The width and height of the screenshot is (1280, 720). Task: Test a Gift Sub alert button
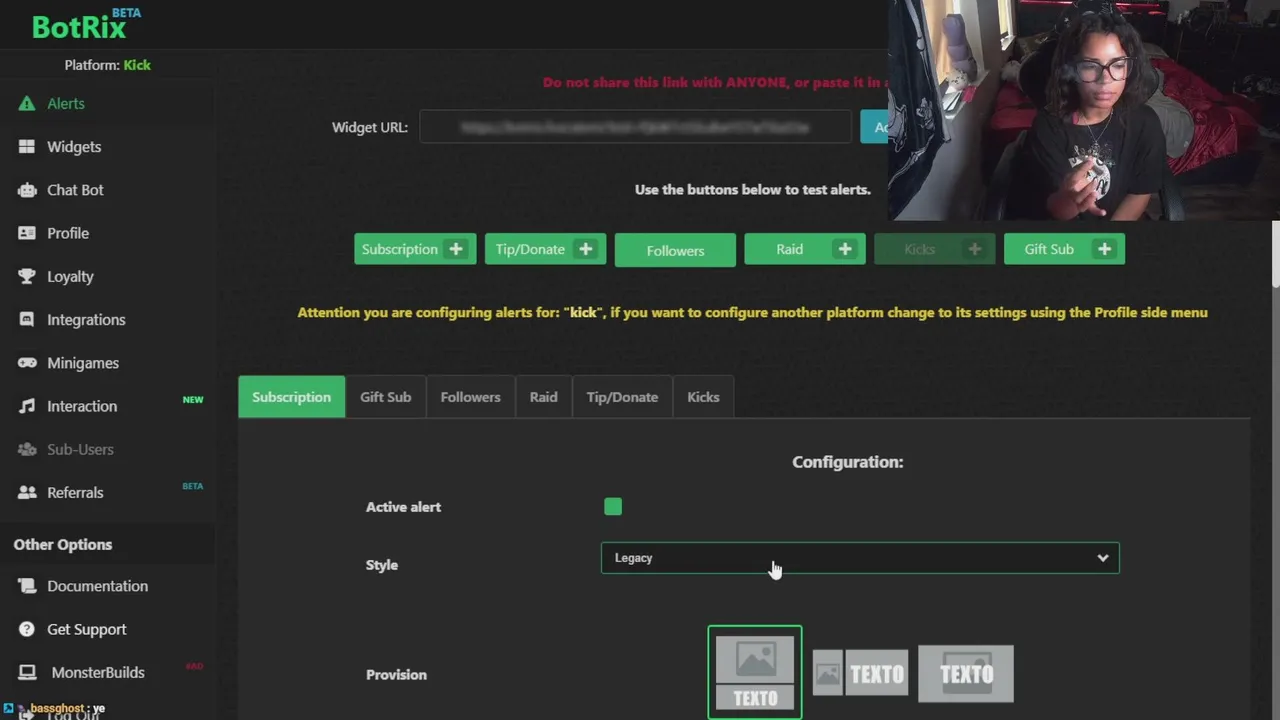pyautogui.click(x=1064, y=249)
